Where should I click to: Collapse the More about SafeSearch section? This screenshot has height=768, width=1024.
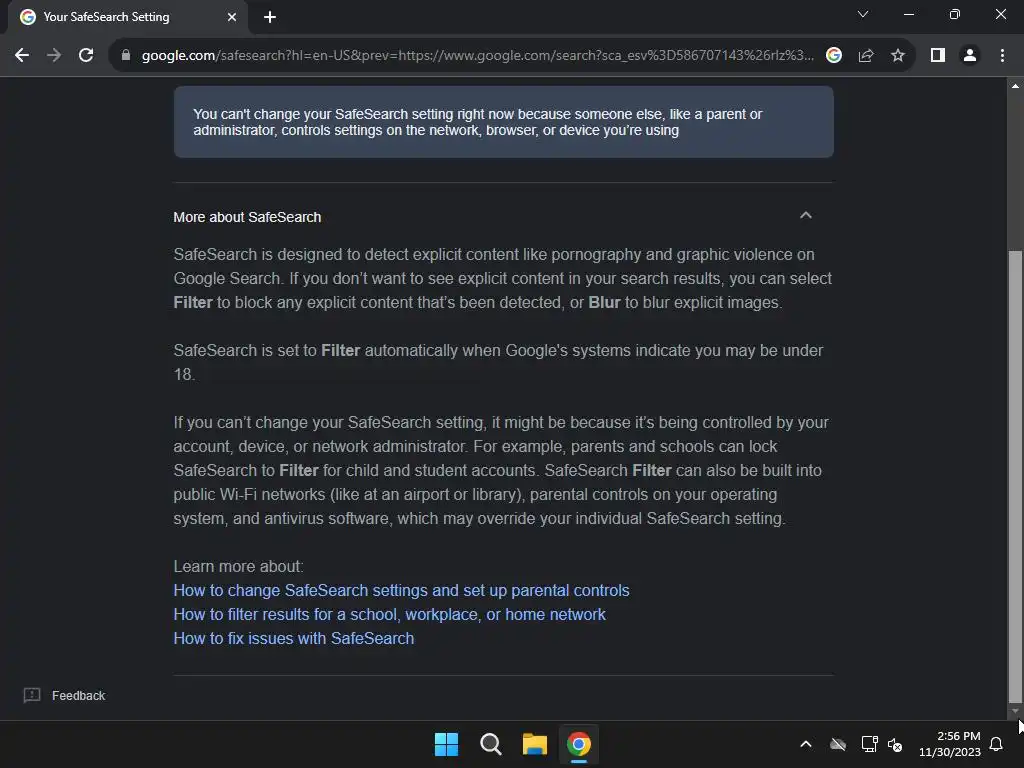click(806, 216)
